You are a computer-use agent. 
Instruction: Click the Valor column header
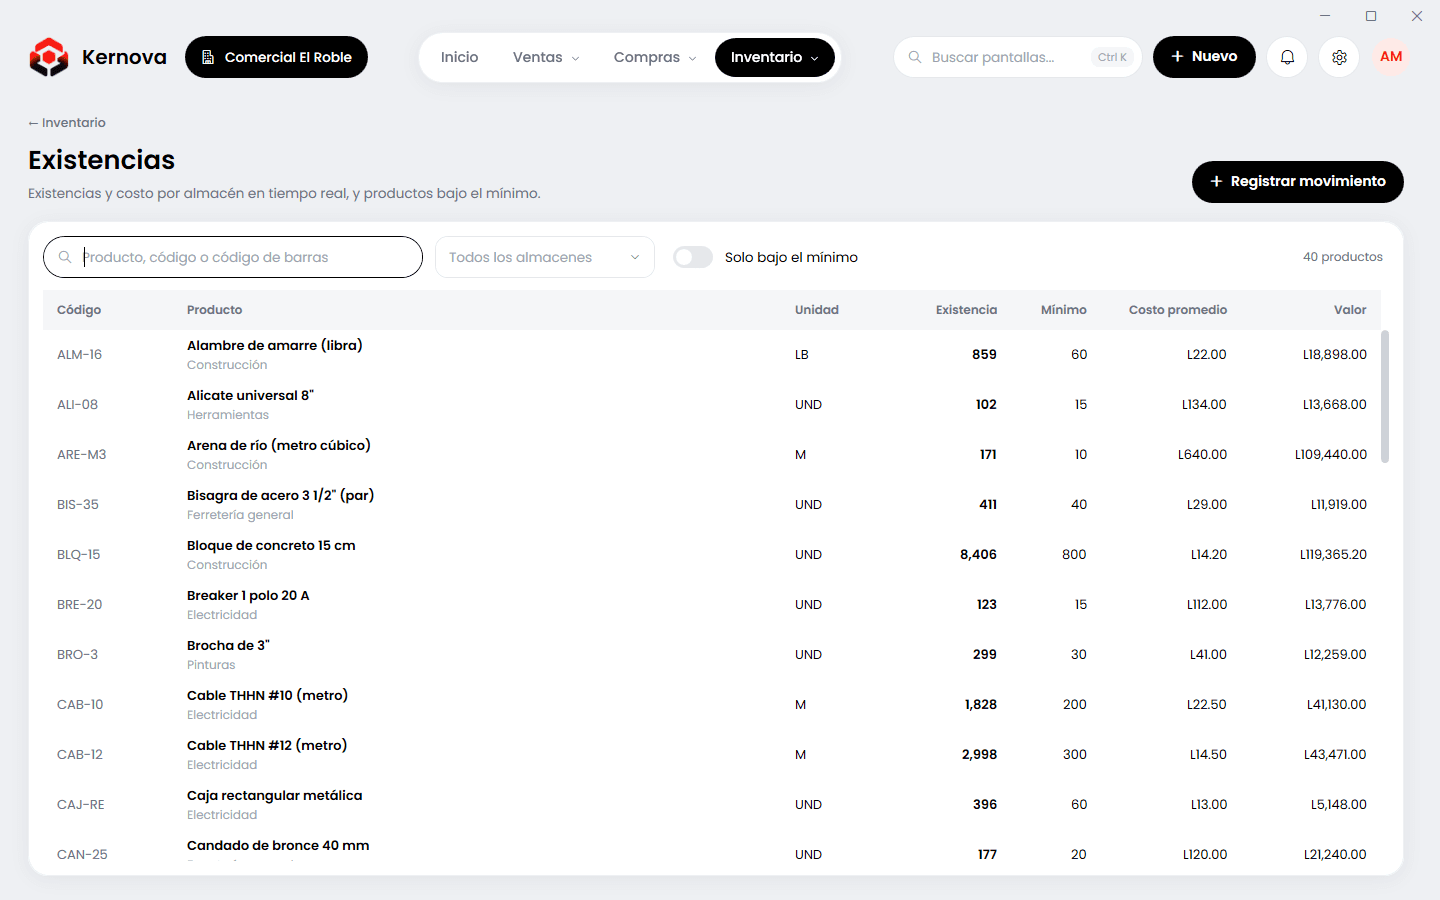(x=1350, y=310)
